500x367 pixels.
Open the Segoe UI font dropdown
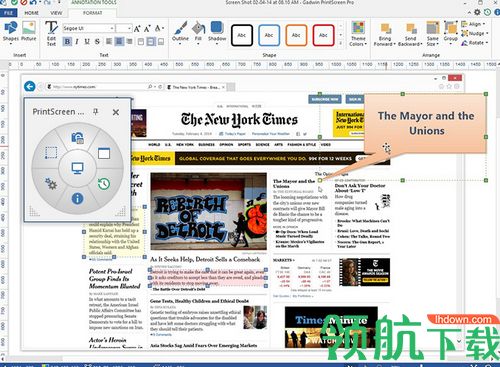[112, 28]
